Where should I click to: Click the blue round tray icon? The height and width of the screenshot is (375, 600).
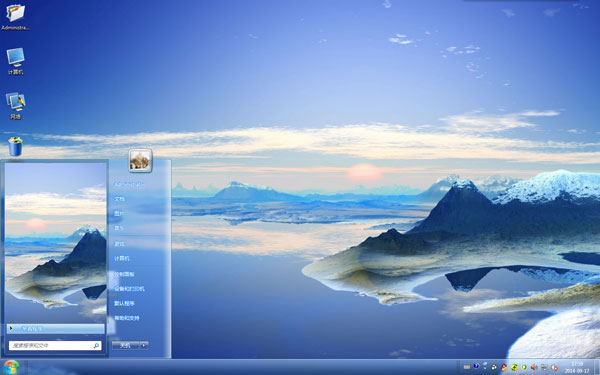tap(476, 366)
